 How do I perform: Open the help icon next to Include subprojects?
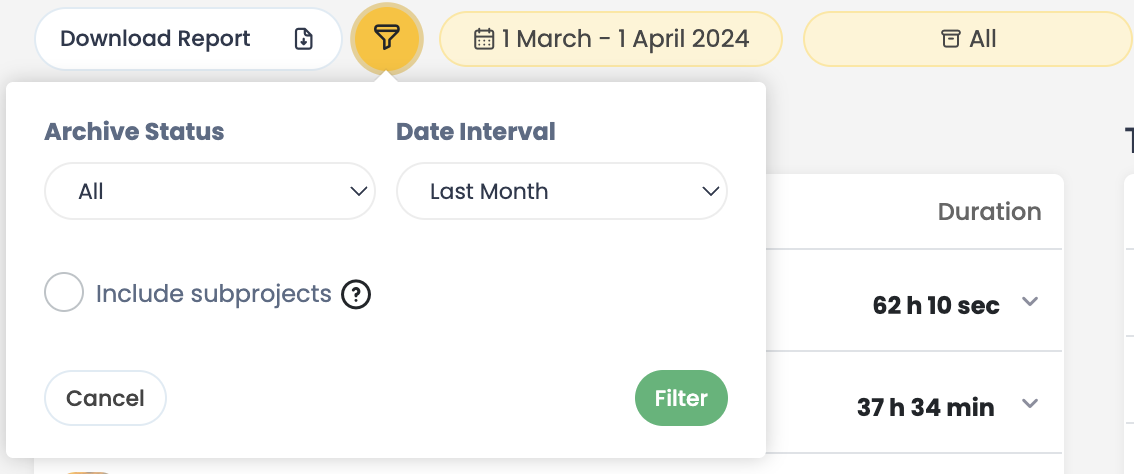pos(356,294)
